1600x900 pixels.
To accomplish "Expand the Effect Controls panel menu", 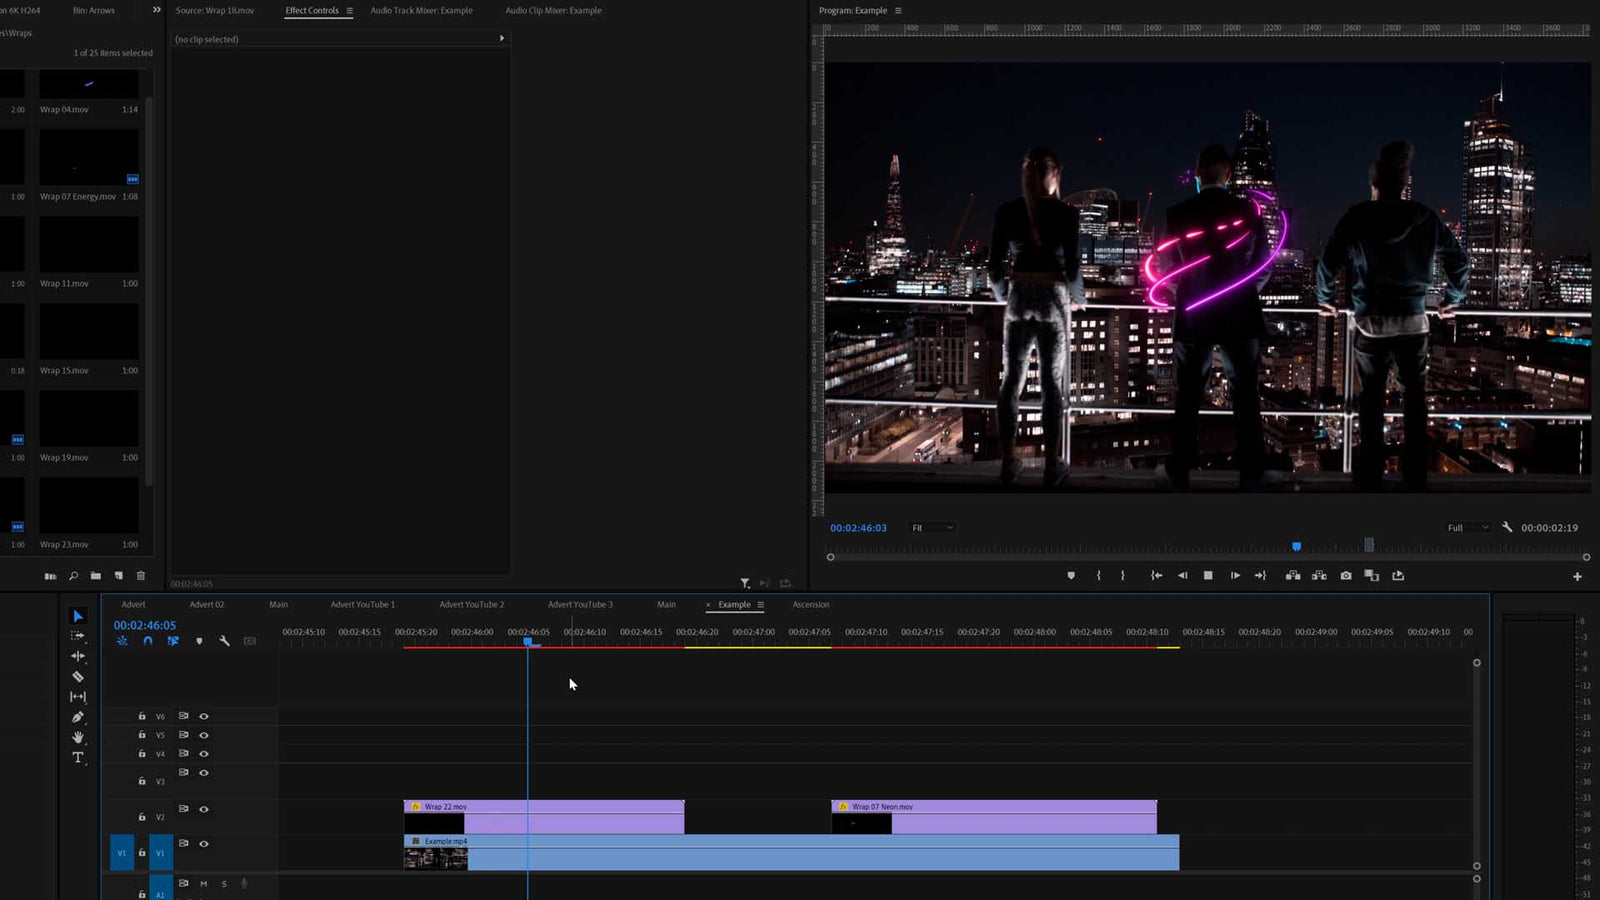I will click(x=348, y=11).
